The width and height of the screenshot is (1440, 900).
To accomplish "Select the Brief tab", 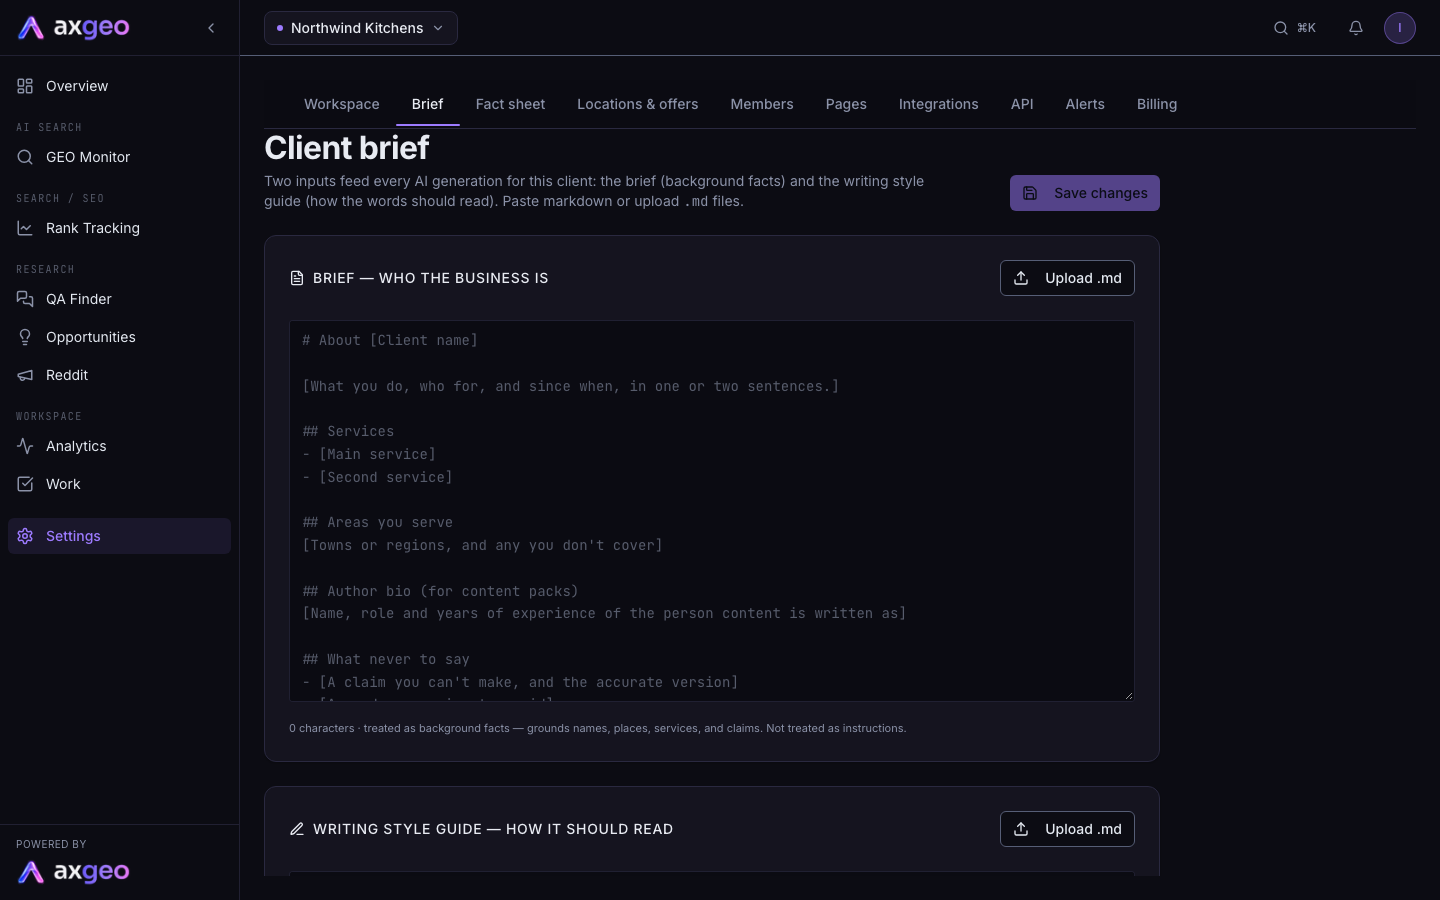I will (x=427, y=104).
